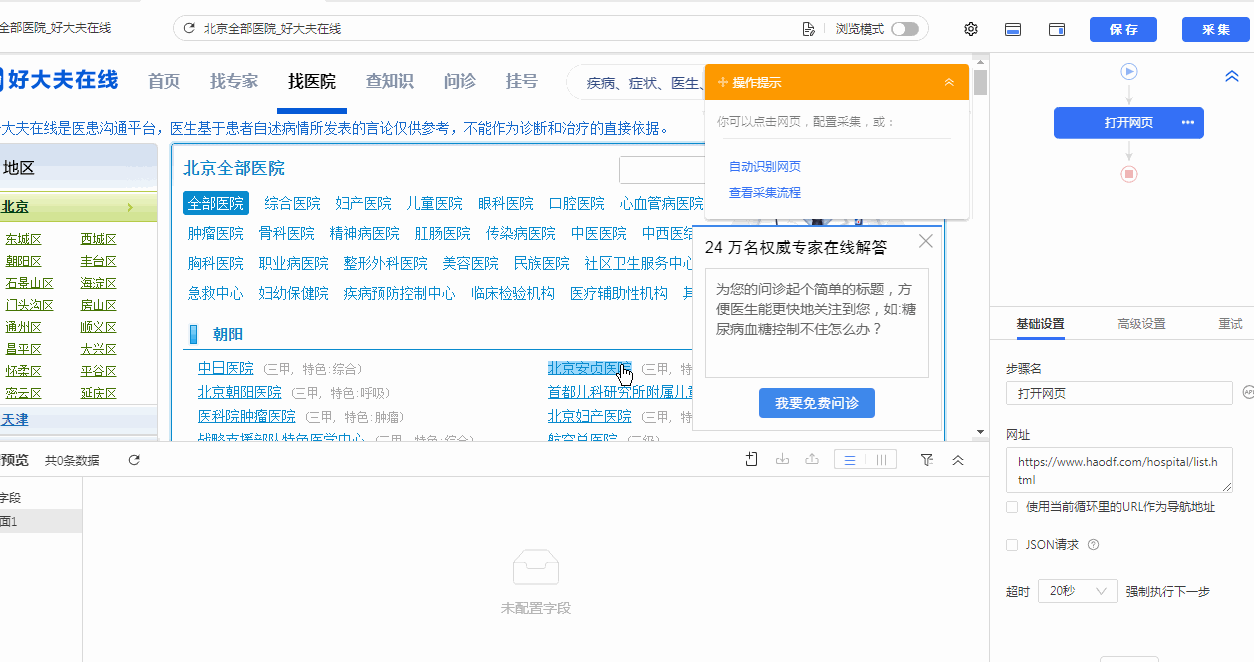The height and width of the screenshot is (662, 1254).
Task: Collapse the data preview panel
Action: tap(957, 460)
